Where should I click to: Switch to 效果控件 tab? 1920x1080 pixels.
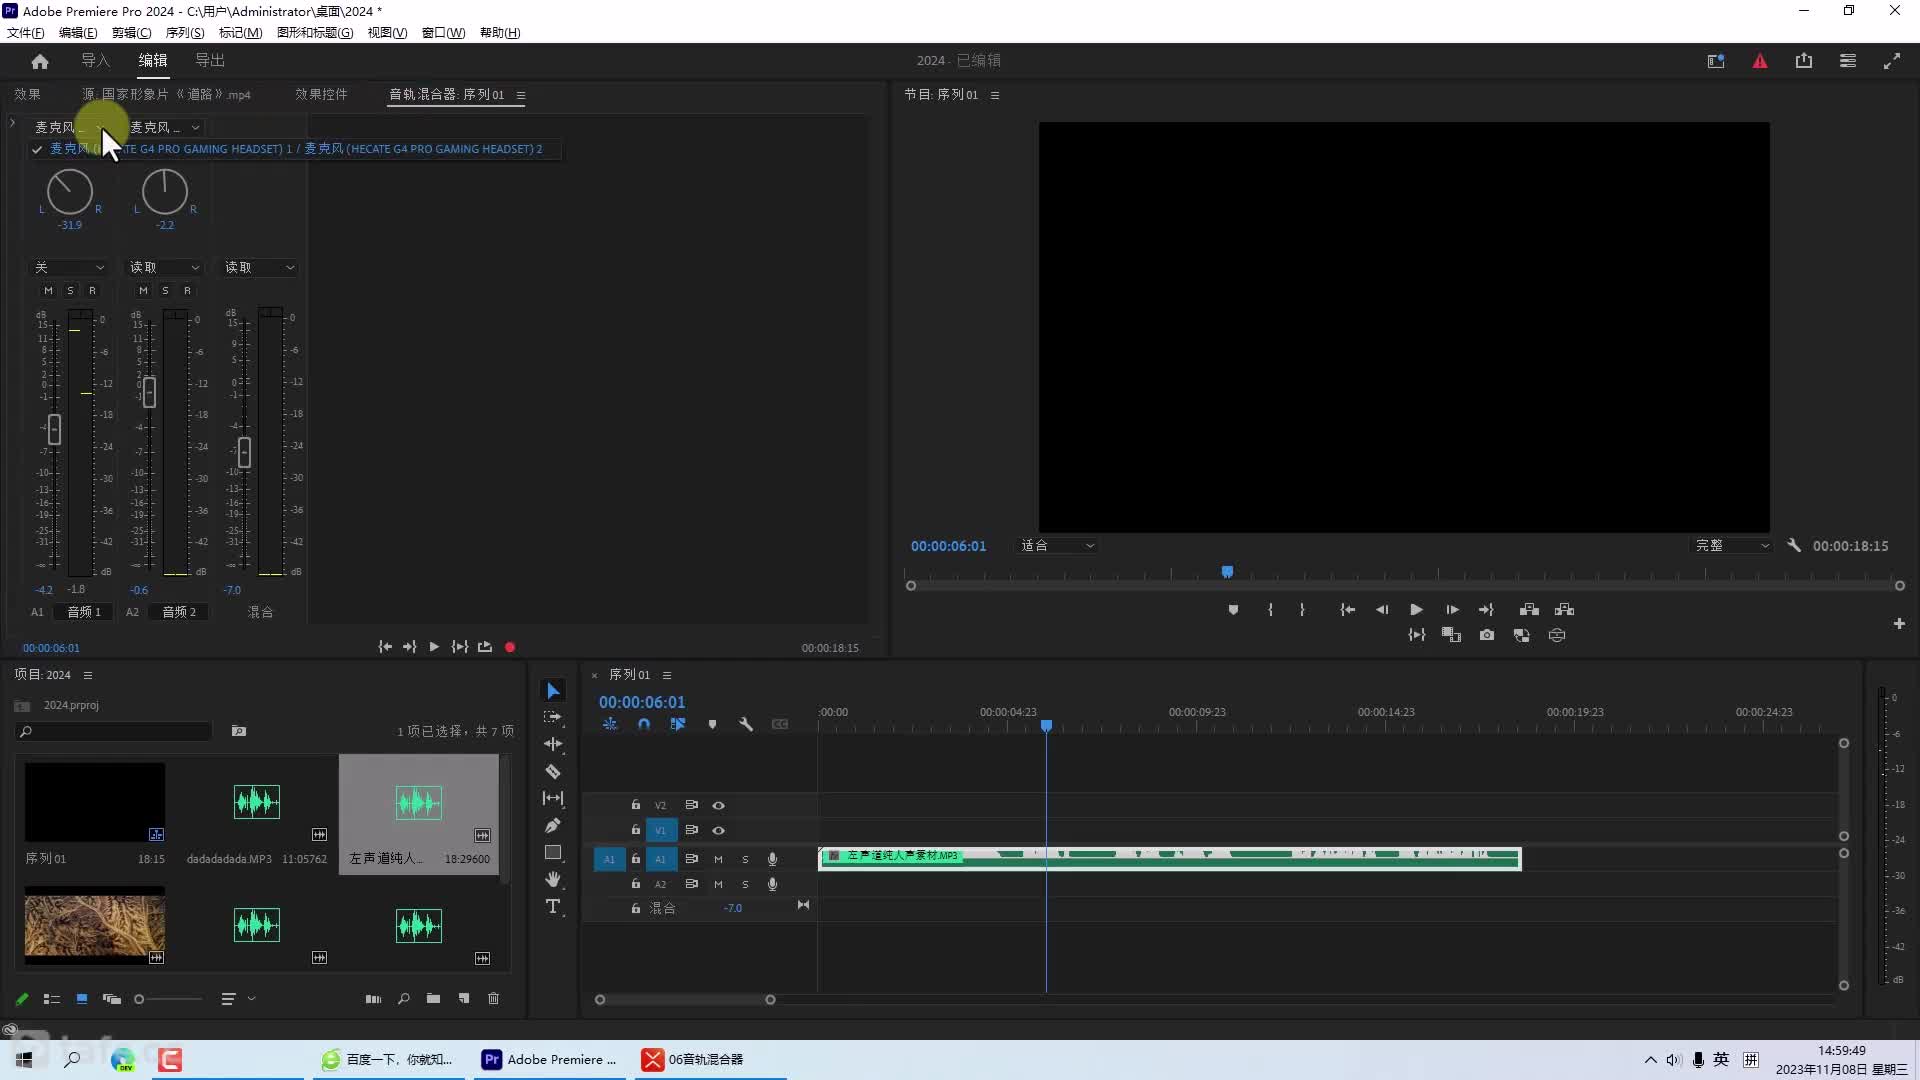pos(321,95)
